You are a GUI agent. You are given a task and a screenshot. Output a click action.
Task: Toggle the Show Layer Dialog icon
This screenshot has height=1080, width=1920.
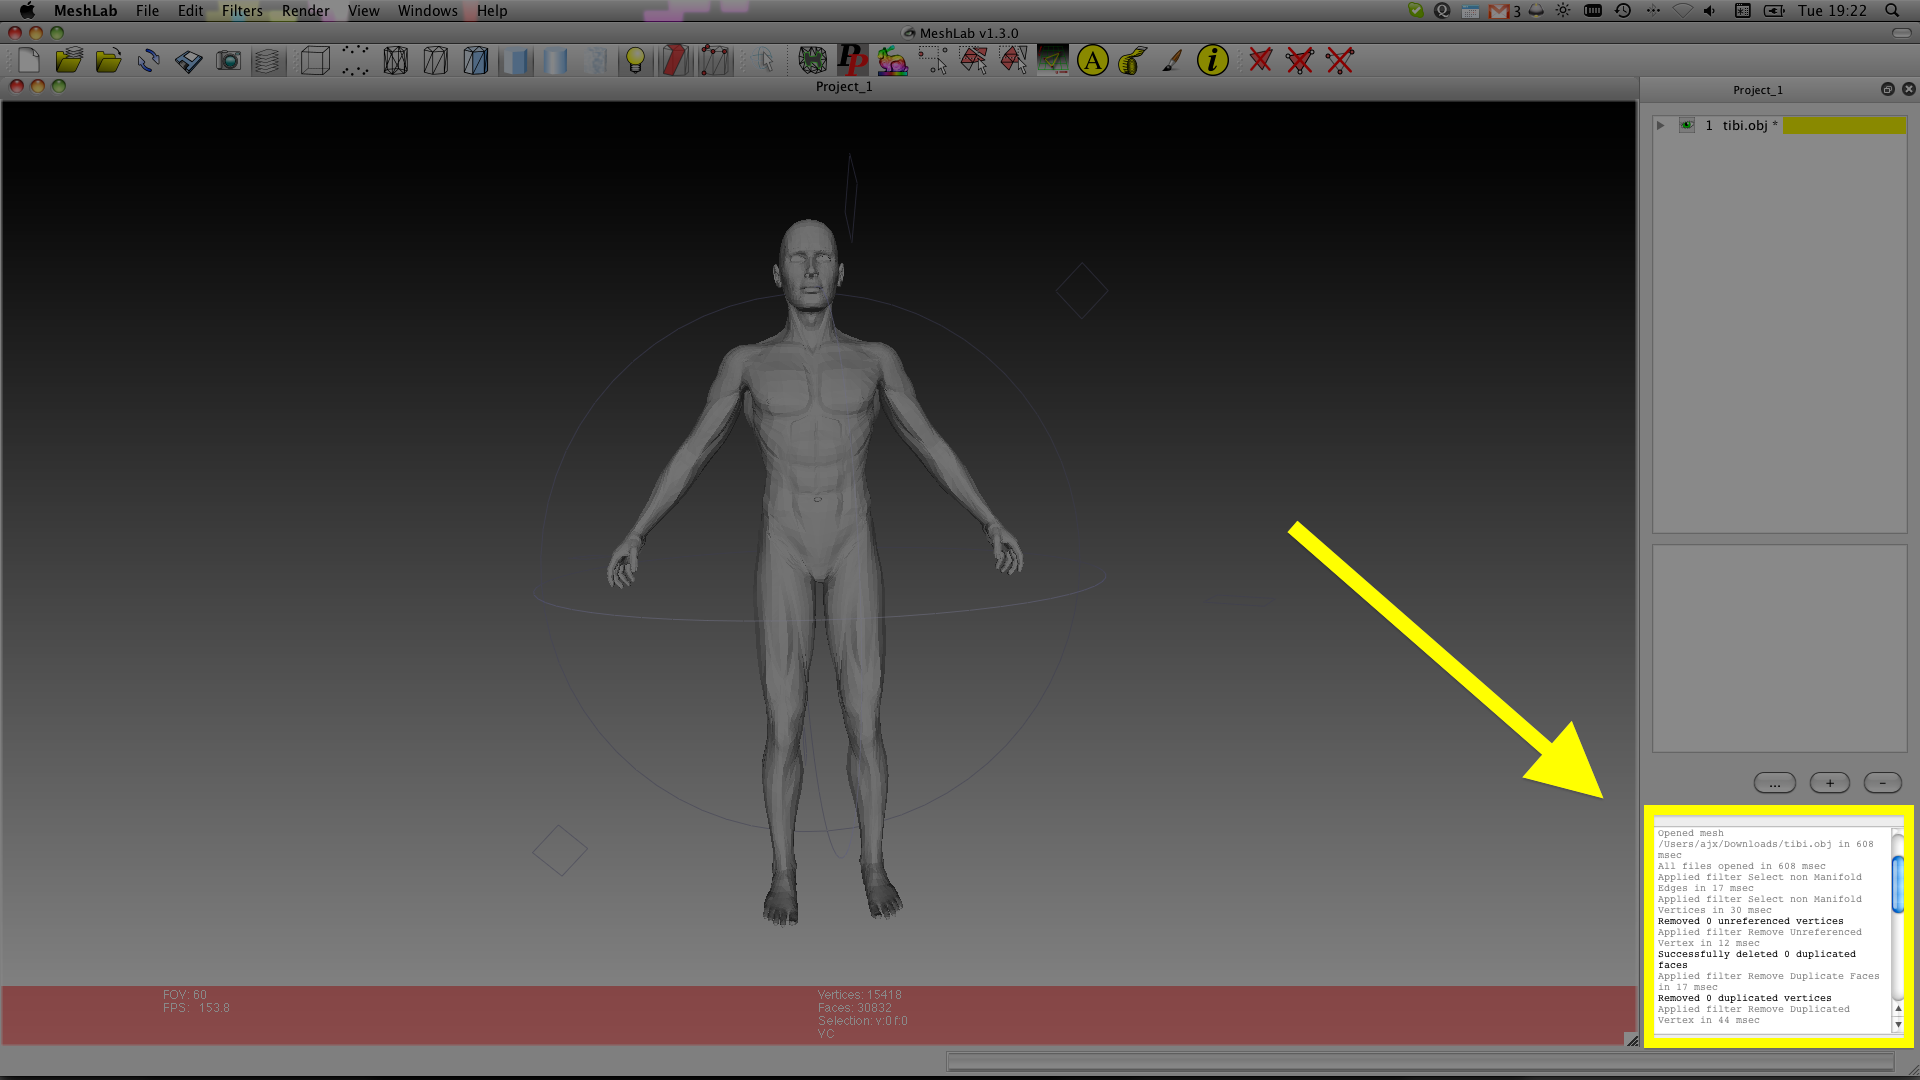pyautogui.click(x=267, y=61)
